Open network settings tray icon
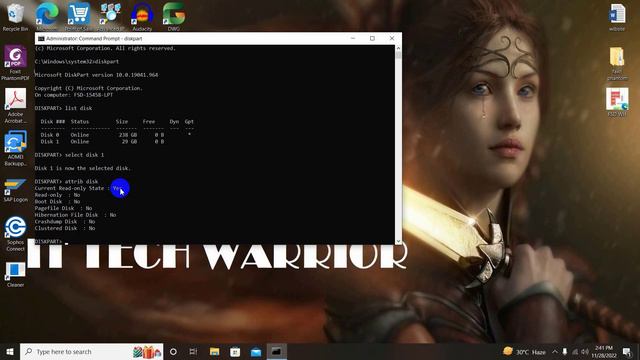Image resolution: width=640 pixels, height=360 pixels. coord(575,351)
